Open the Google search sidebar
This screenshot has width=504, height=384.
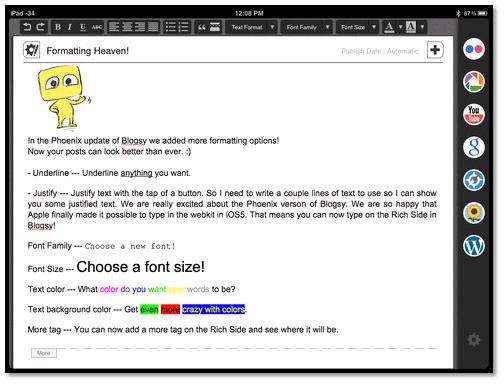click(x=474, y=147)
